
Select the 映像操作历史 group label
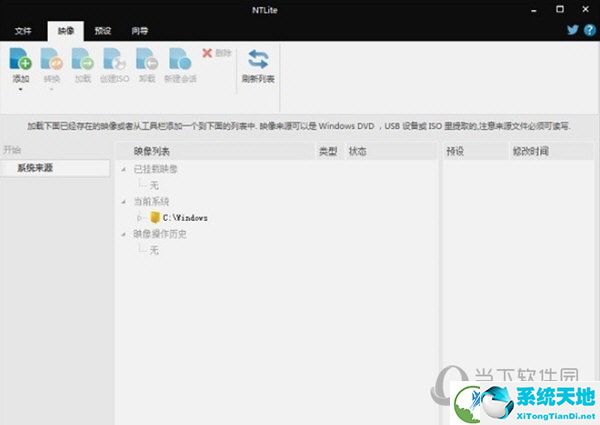pos(160,234)
